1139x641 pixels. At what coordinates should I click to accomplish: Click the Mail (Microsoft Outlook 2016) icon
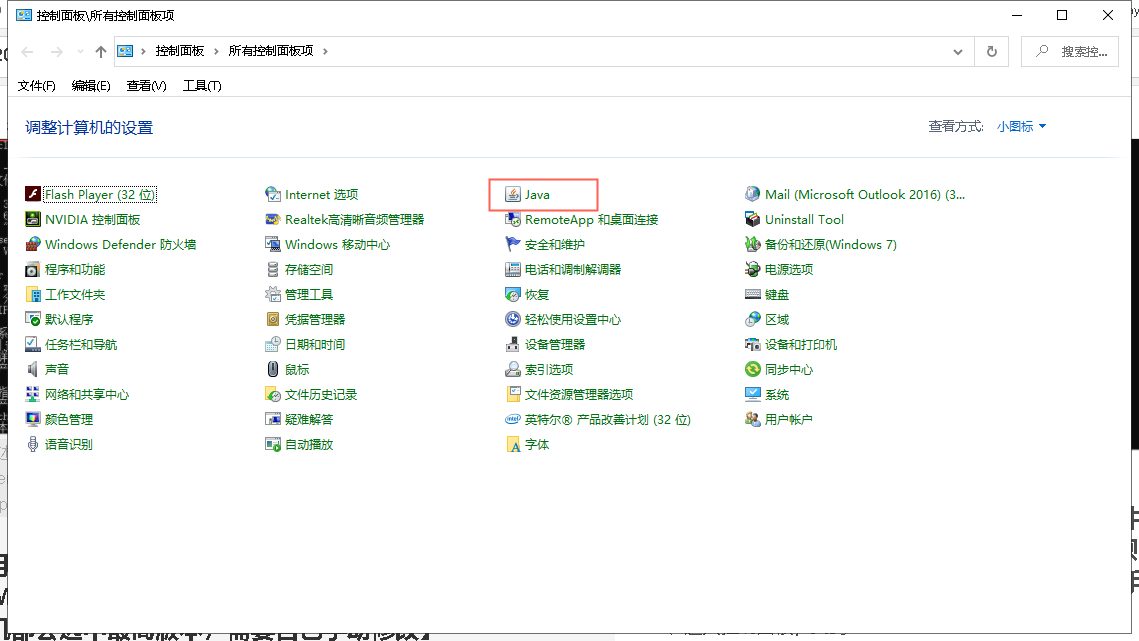click(x=753, y=194)
